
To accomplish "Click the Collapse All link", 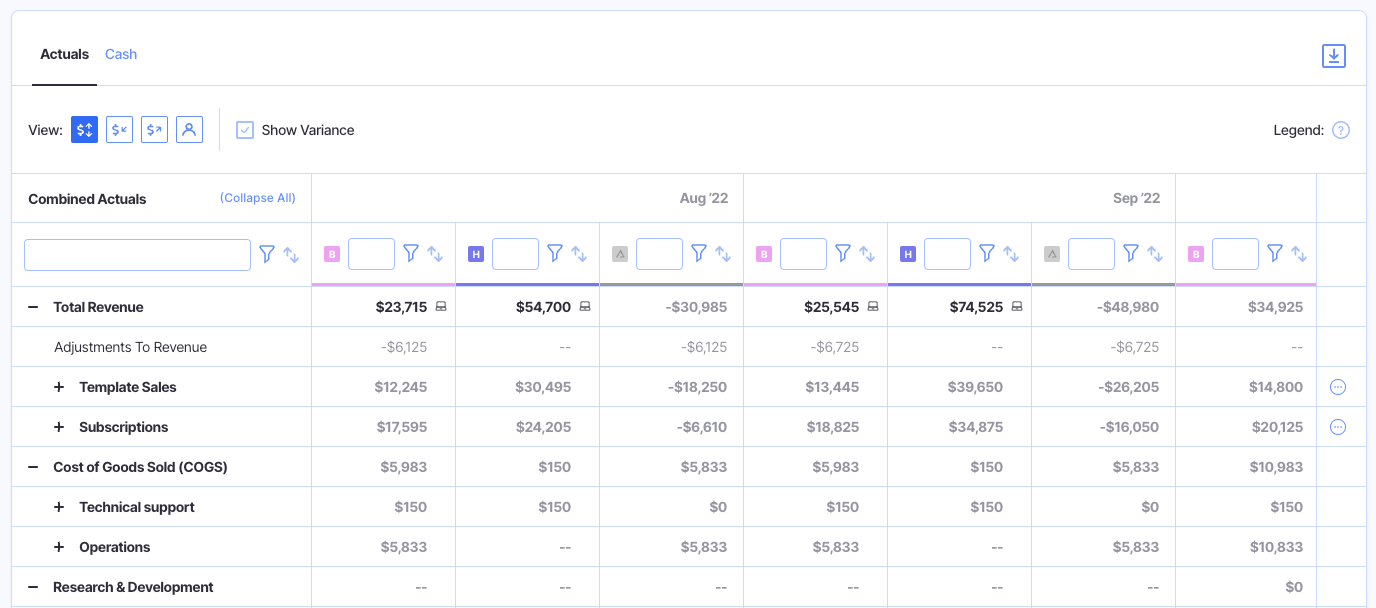I will click(x=258, y=198).
